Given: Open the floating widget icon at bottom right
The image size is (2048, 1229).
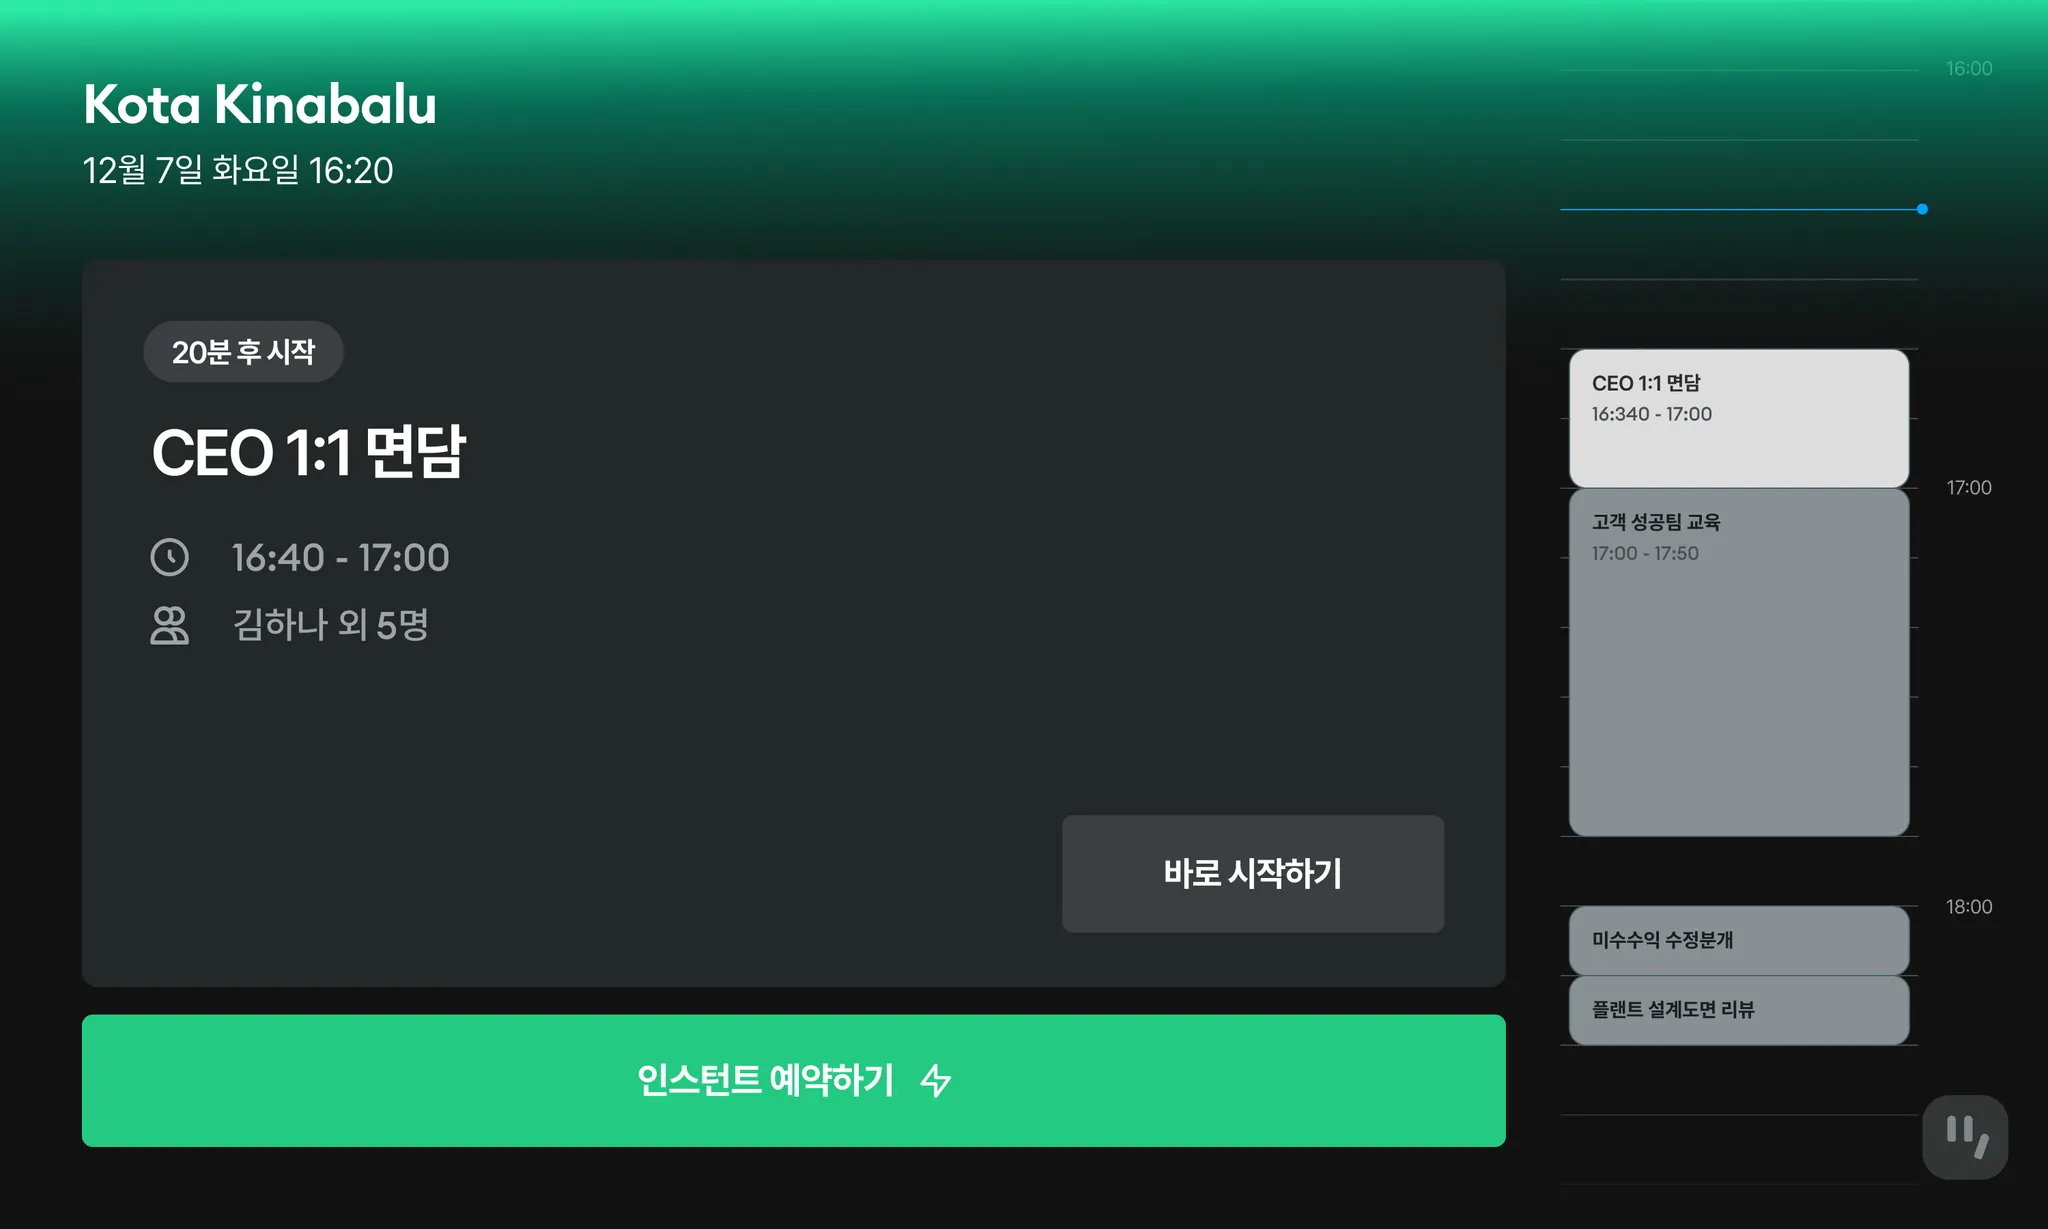Looking at the screenshot, I should [x=1965, y=1137].
